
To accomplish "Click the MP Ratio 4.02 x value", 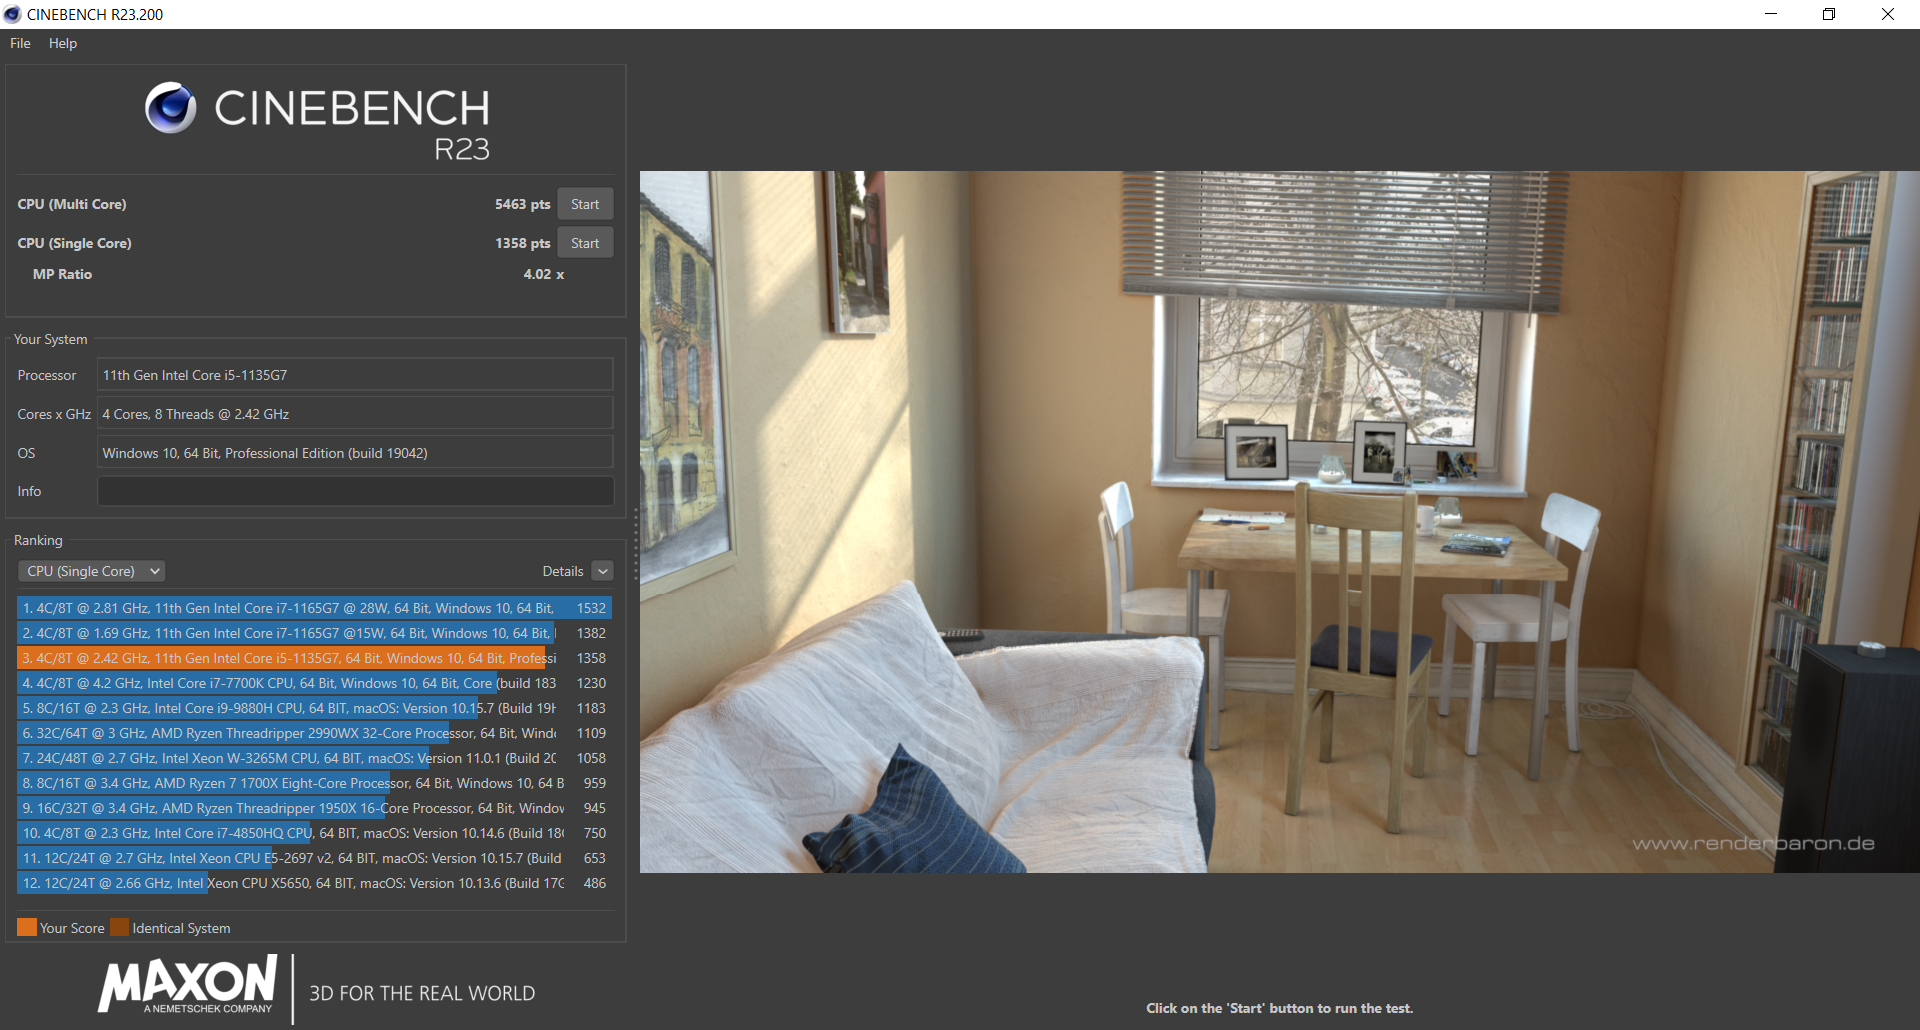I will pos(543,274).
